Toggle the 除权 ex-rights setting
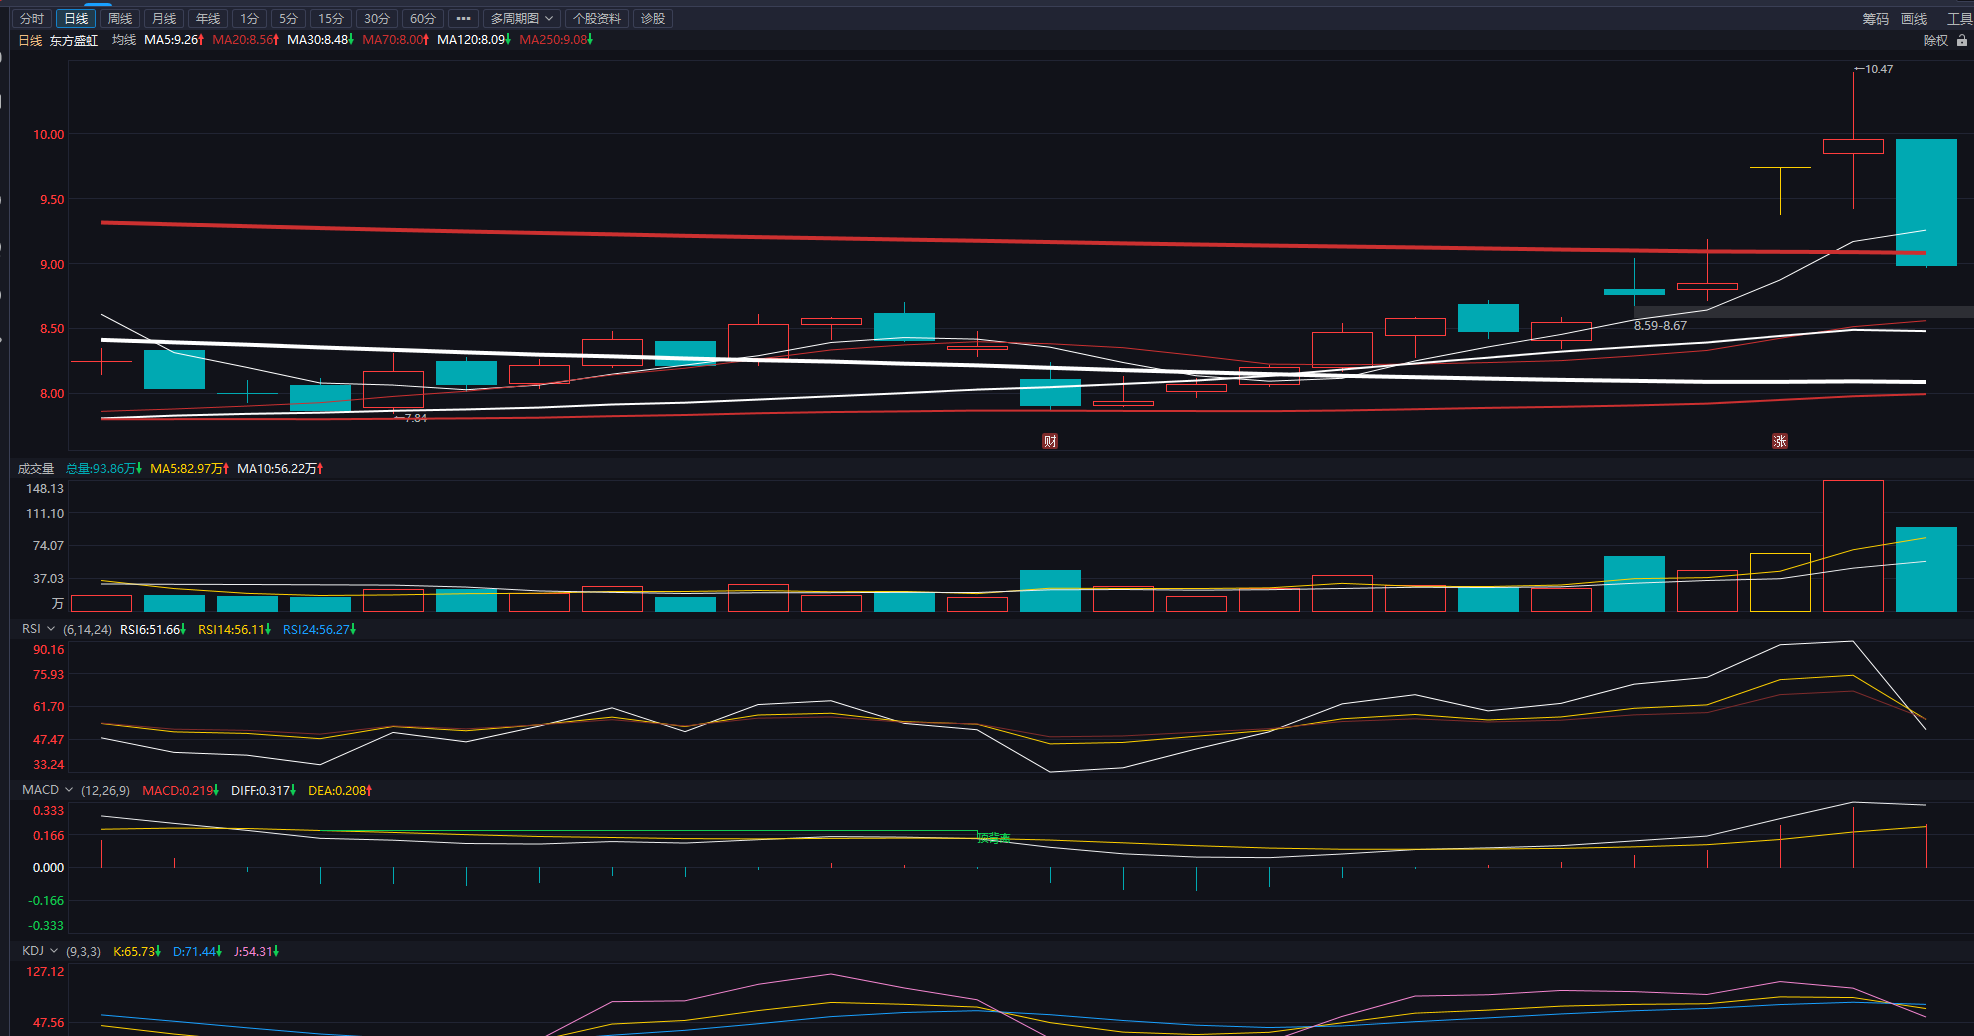1974x1036 pixels. tap(1935, 41)
